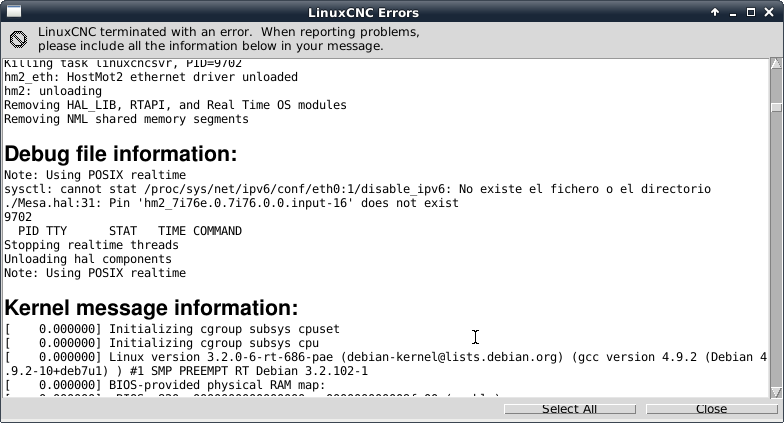
Task: Click the vertical scrollbar thumb
Action: pyautogui.click(x=776, y=108)
